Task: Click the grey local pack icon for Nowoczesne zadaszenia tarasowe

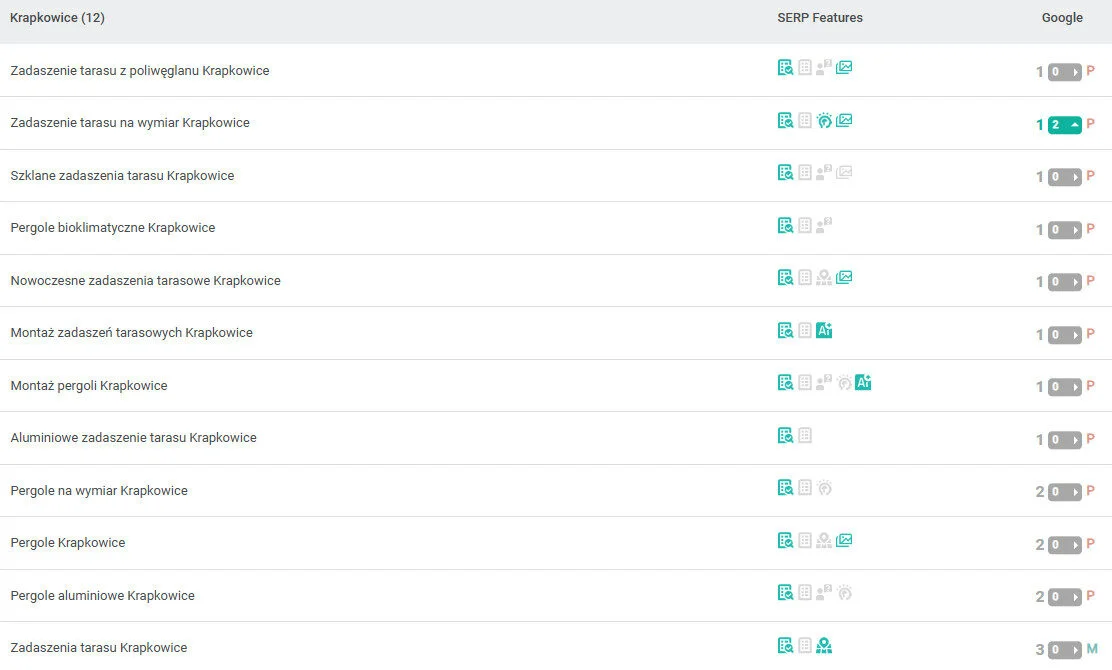Action: point(824,278)
